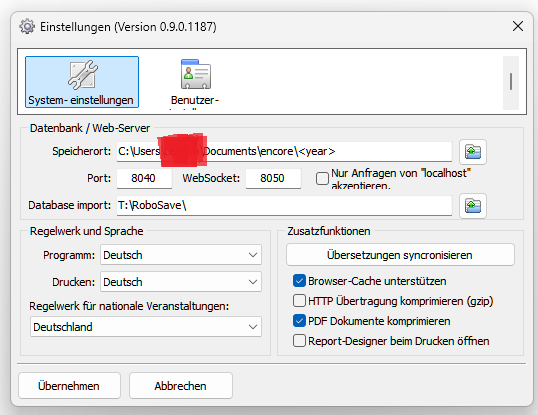Viewport: 538px width, 415px height.
Task: Click the Übernehmen button
Action: 69,386
